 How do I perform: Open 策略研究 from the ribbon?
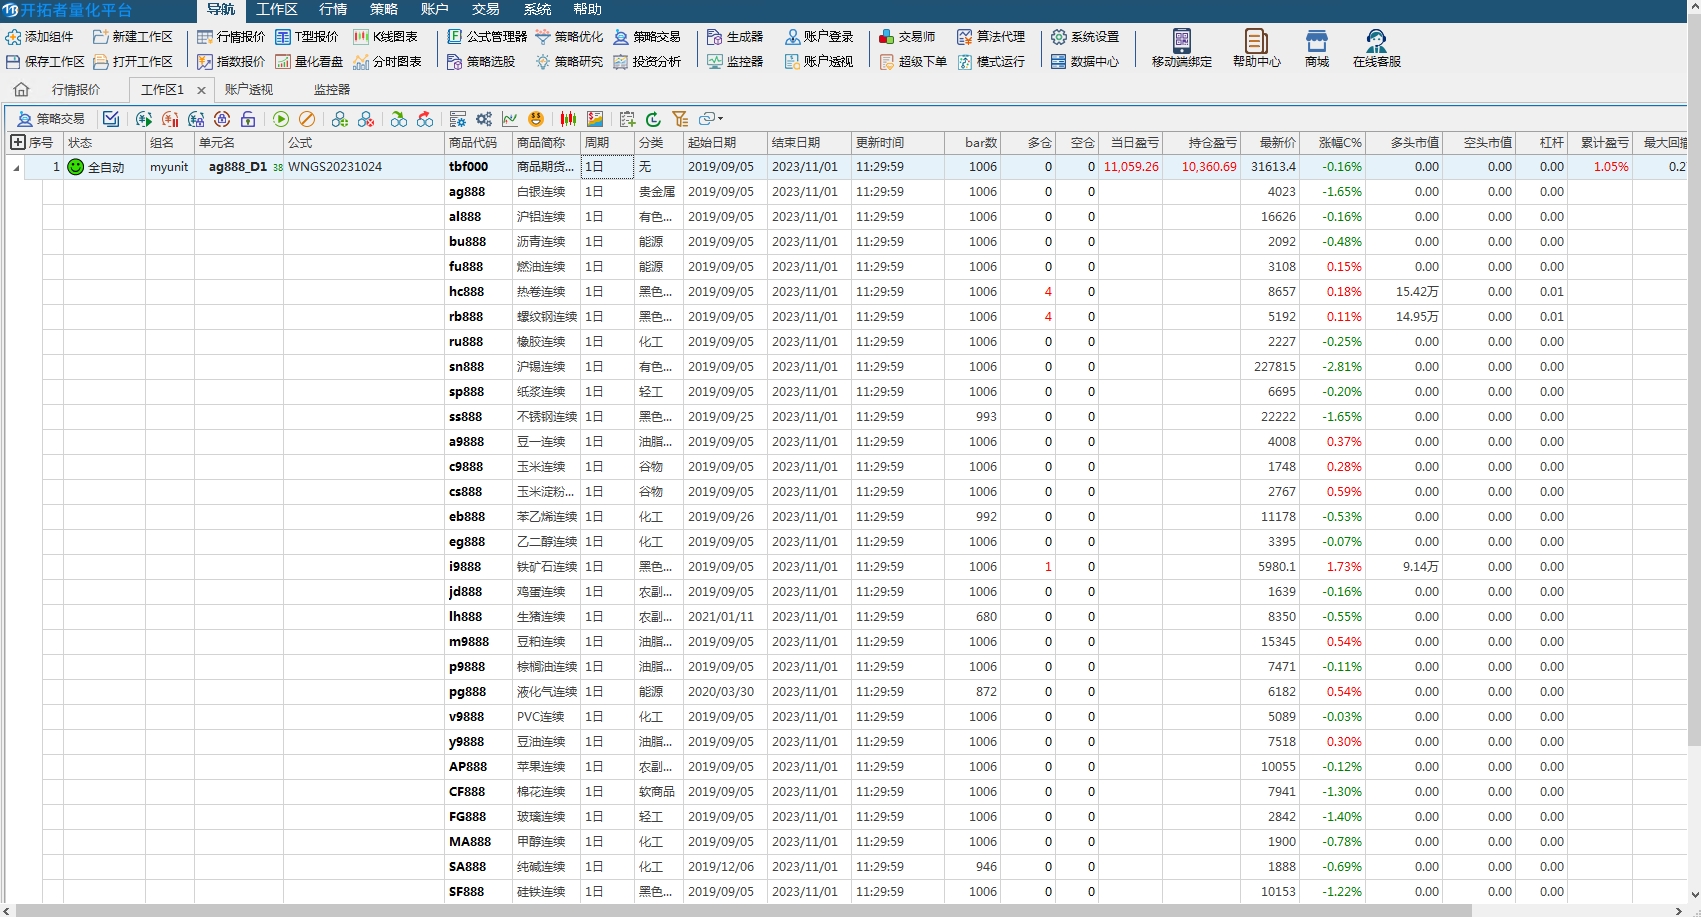point(569,62)
